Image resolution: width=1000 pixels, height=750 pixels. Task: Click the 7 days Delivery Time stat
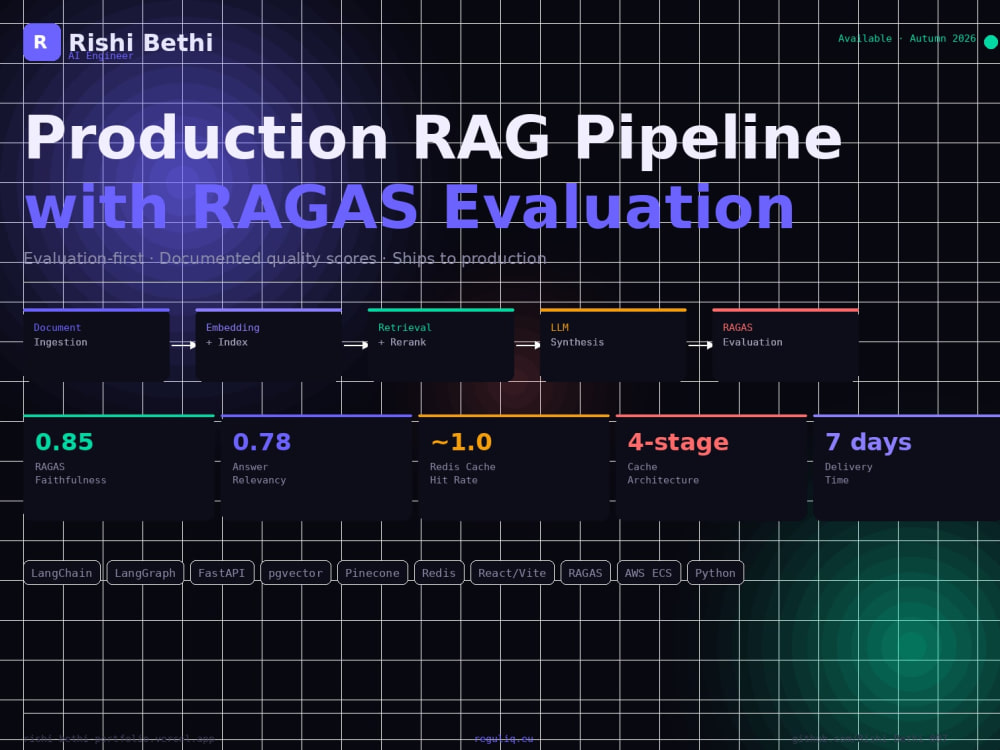907,467
